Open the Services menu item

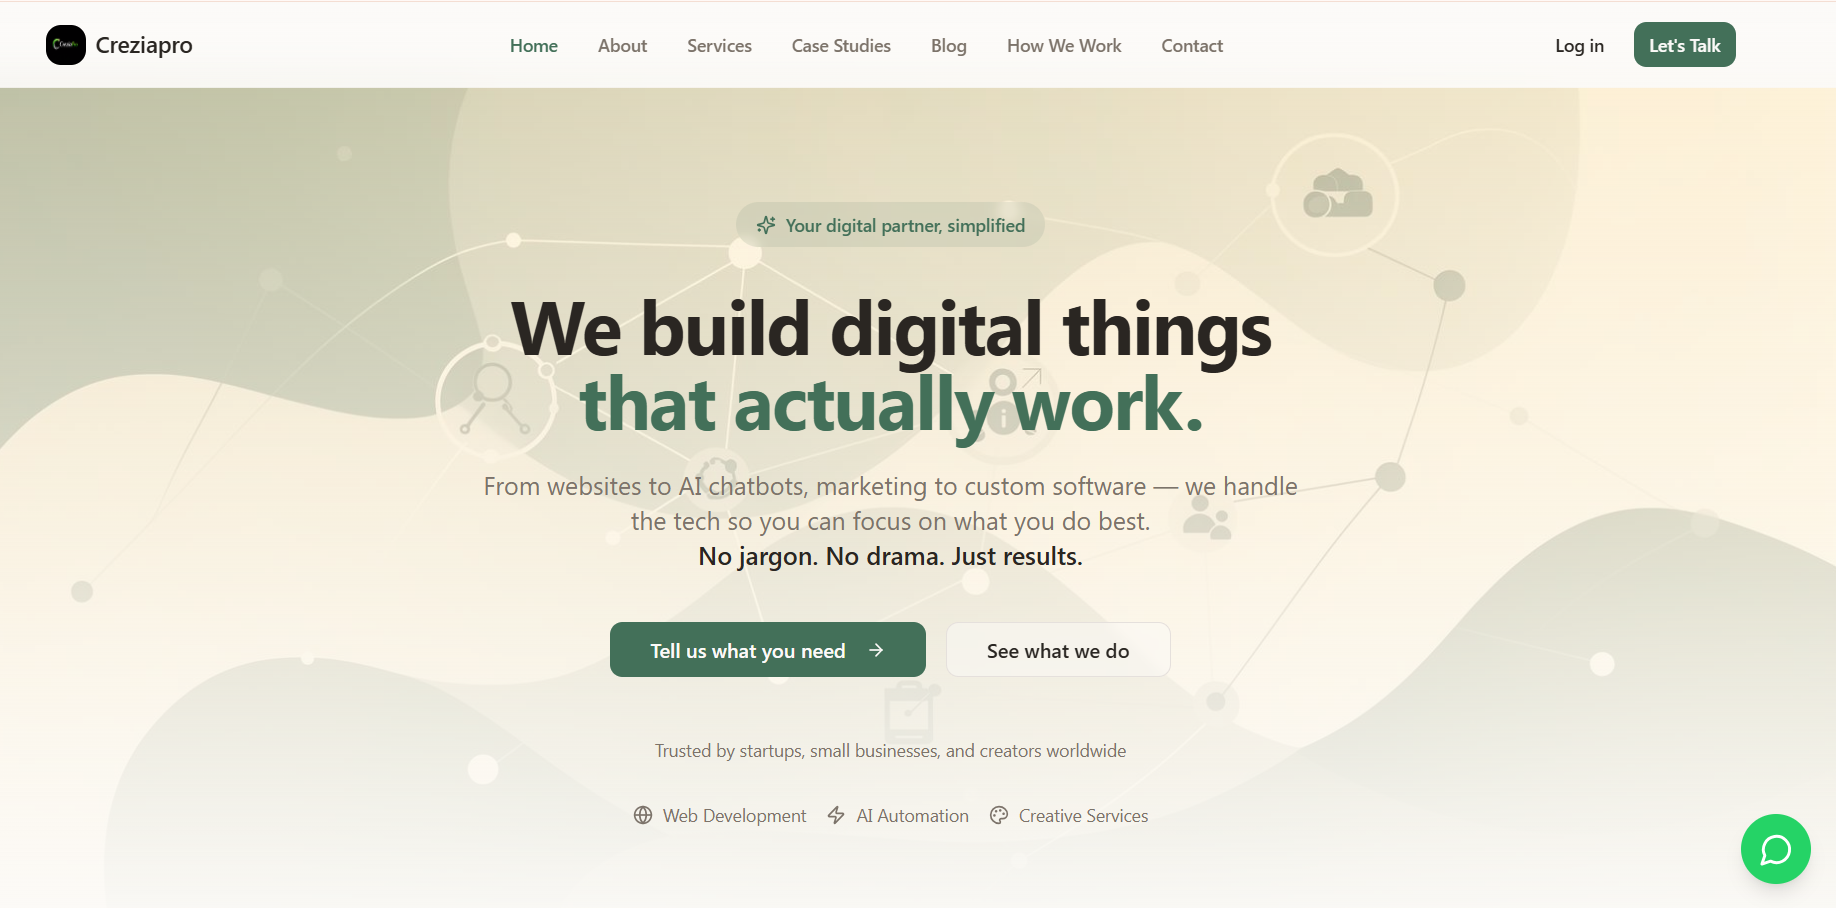tap(719, 46)
